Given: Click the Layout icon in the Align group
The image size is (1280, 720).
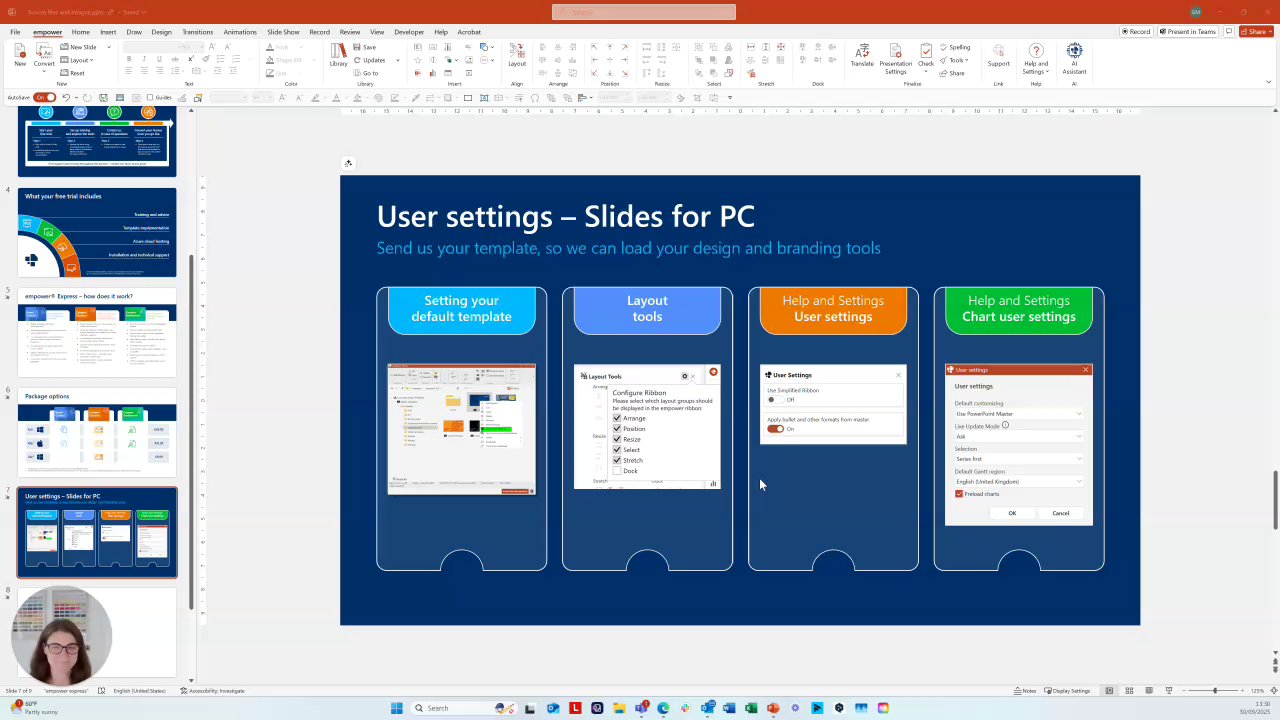Looking at the screenshot, I should 517,55.
